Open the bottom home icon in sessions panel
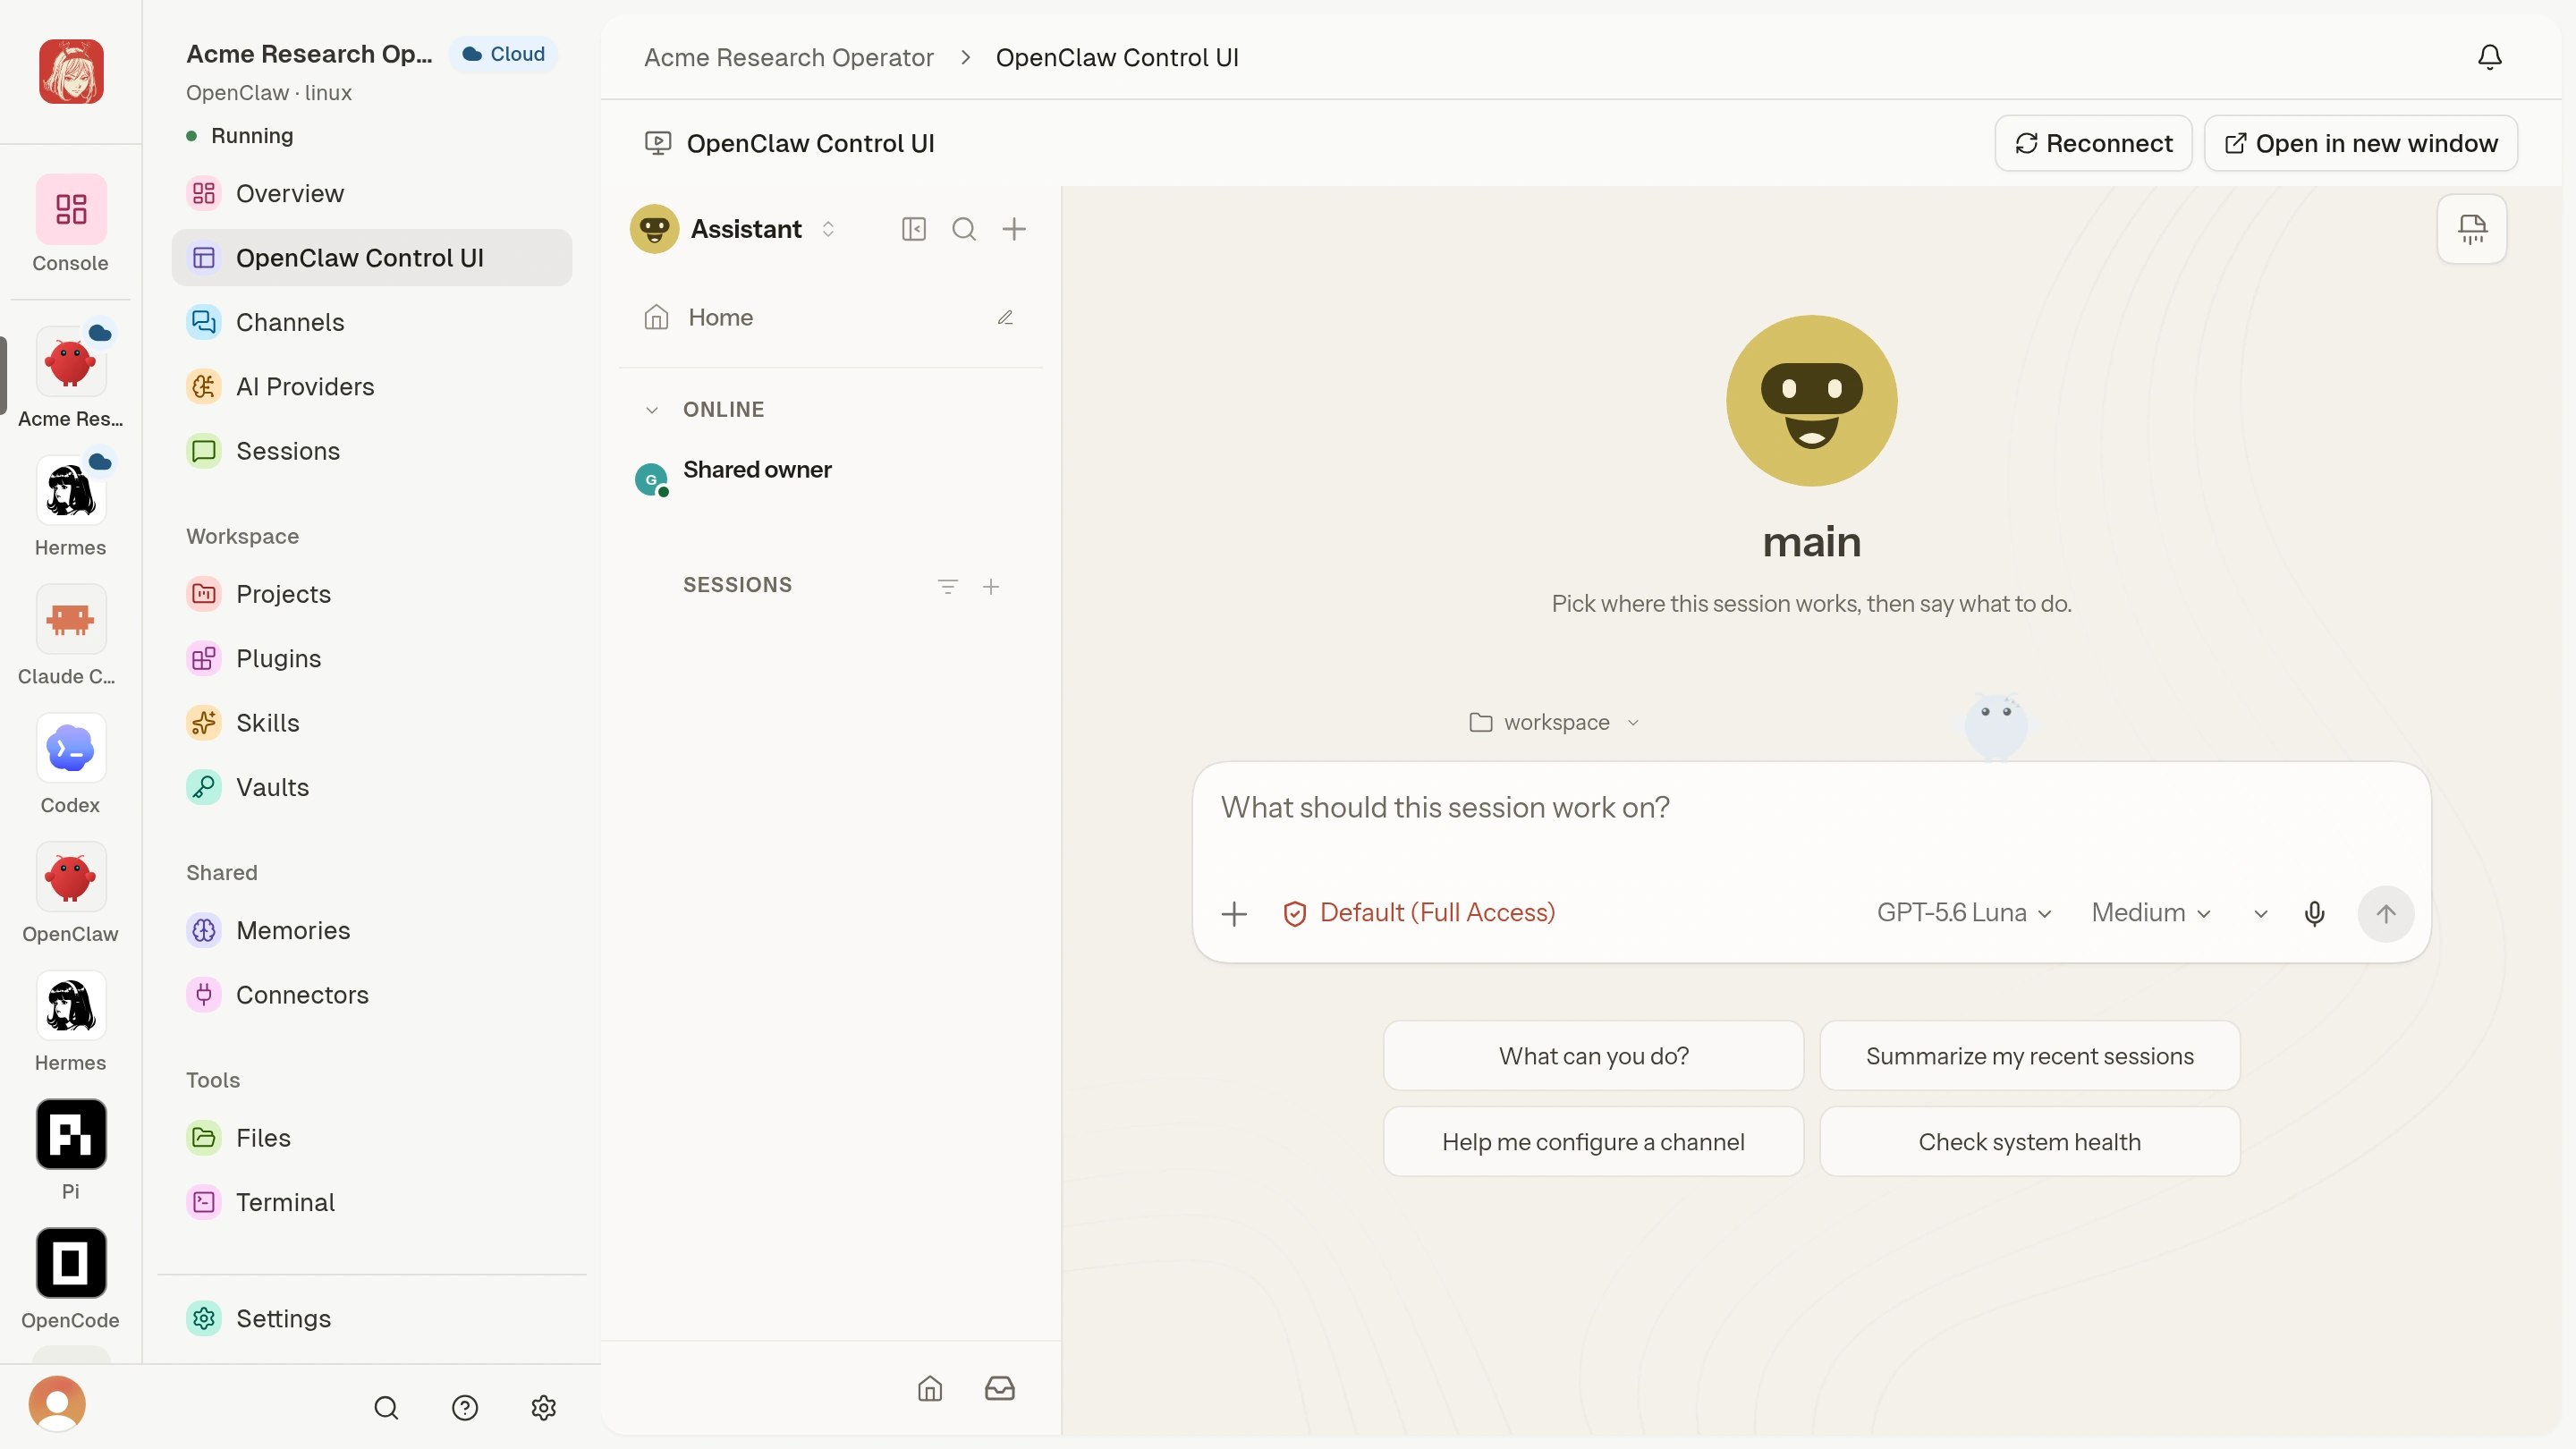This screenshot has height=1449, width=2576. (x=929, y=1388)
